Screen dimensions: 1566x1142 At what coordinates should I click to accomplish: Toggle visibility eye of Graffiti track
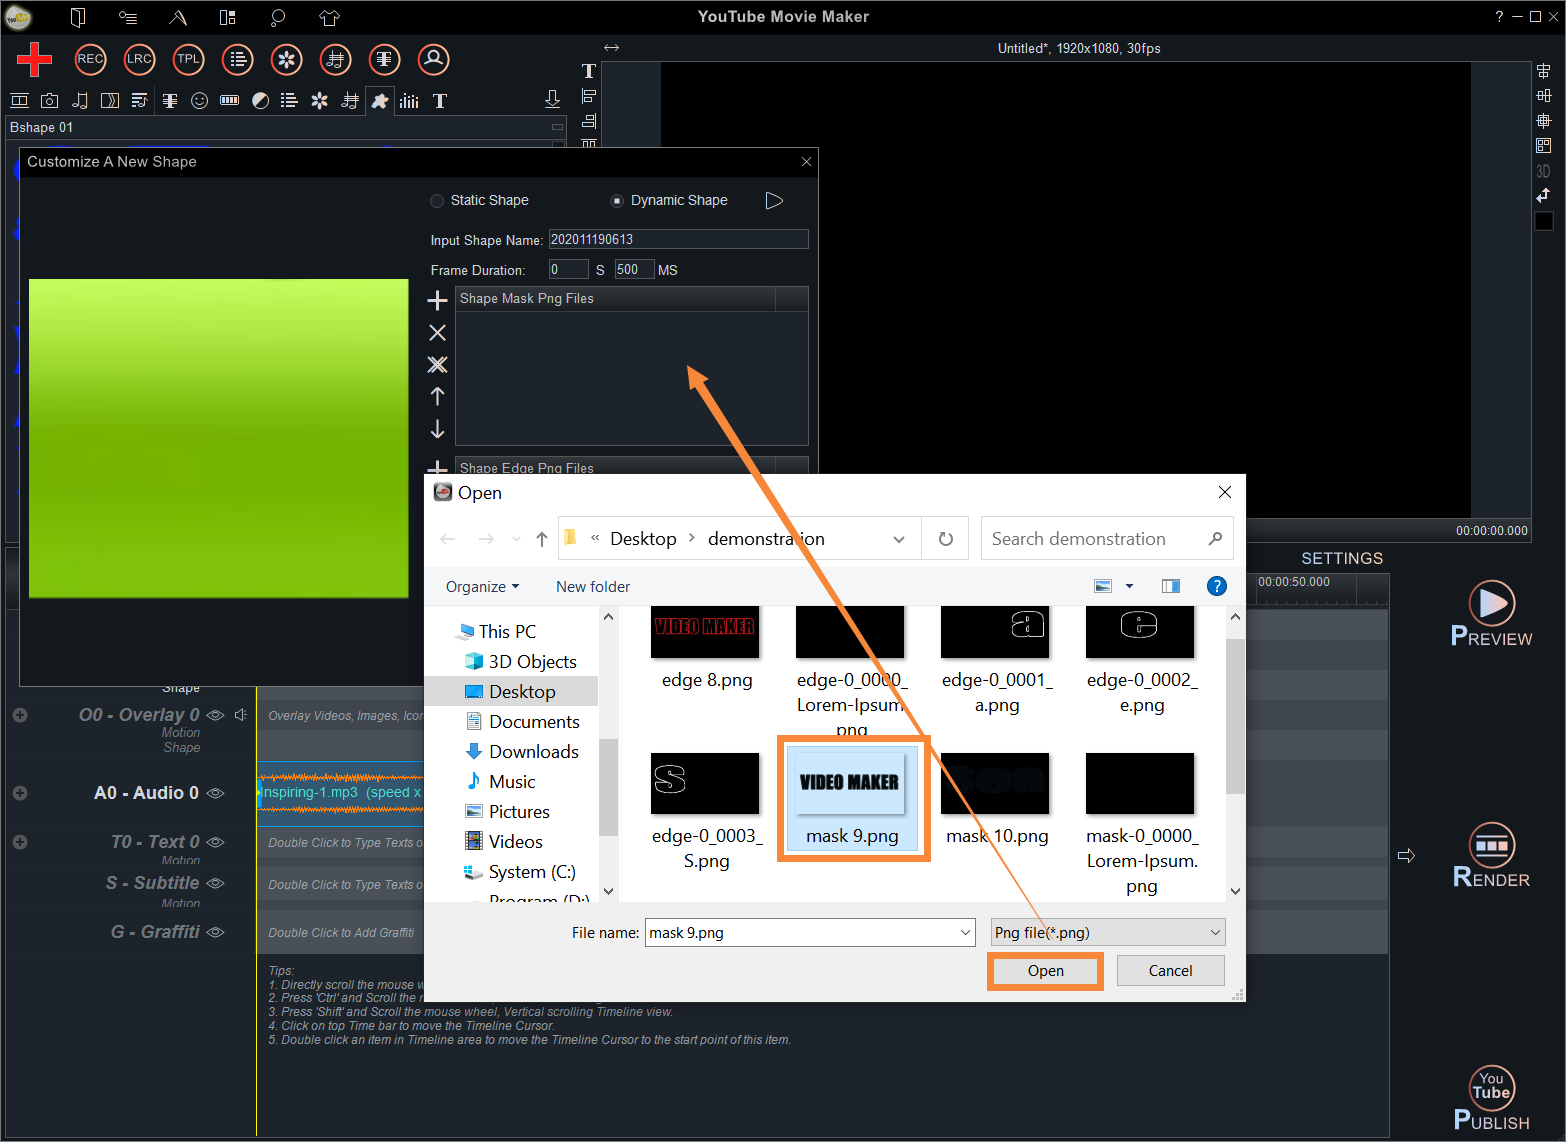[215, 932]
